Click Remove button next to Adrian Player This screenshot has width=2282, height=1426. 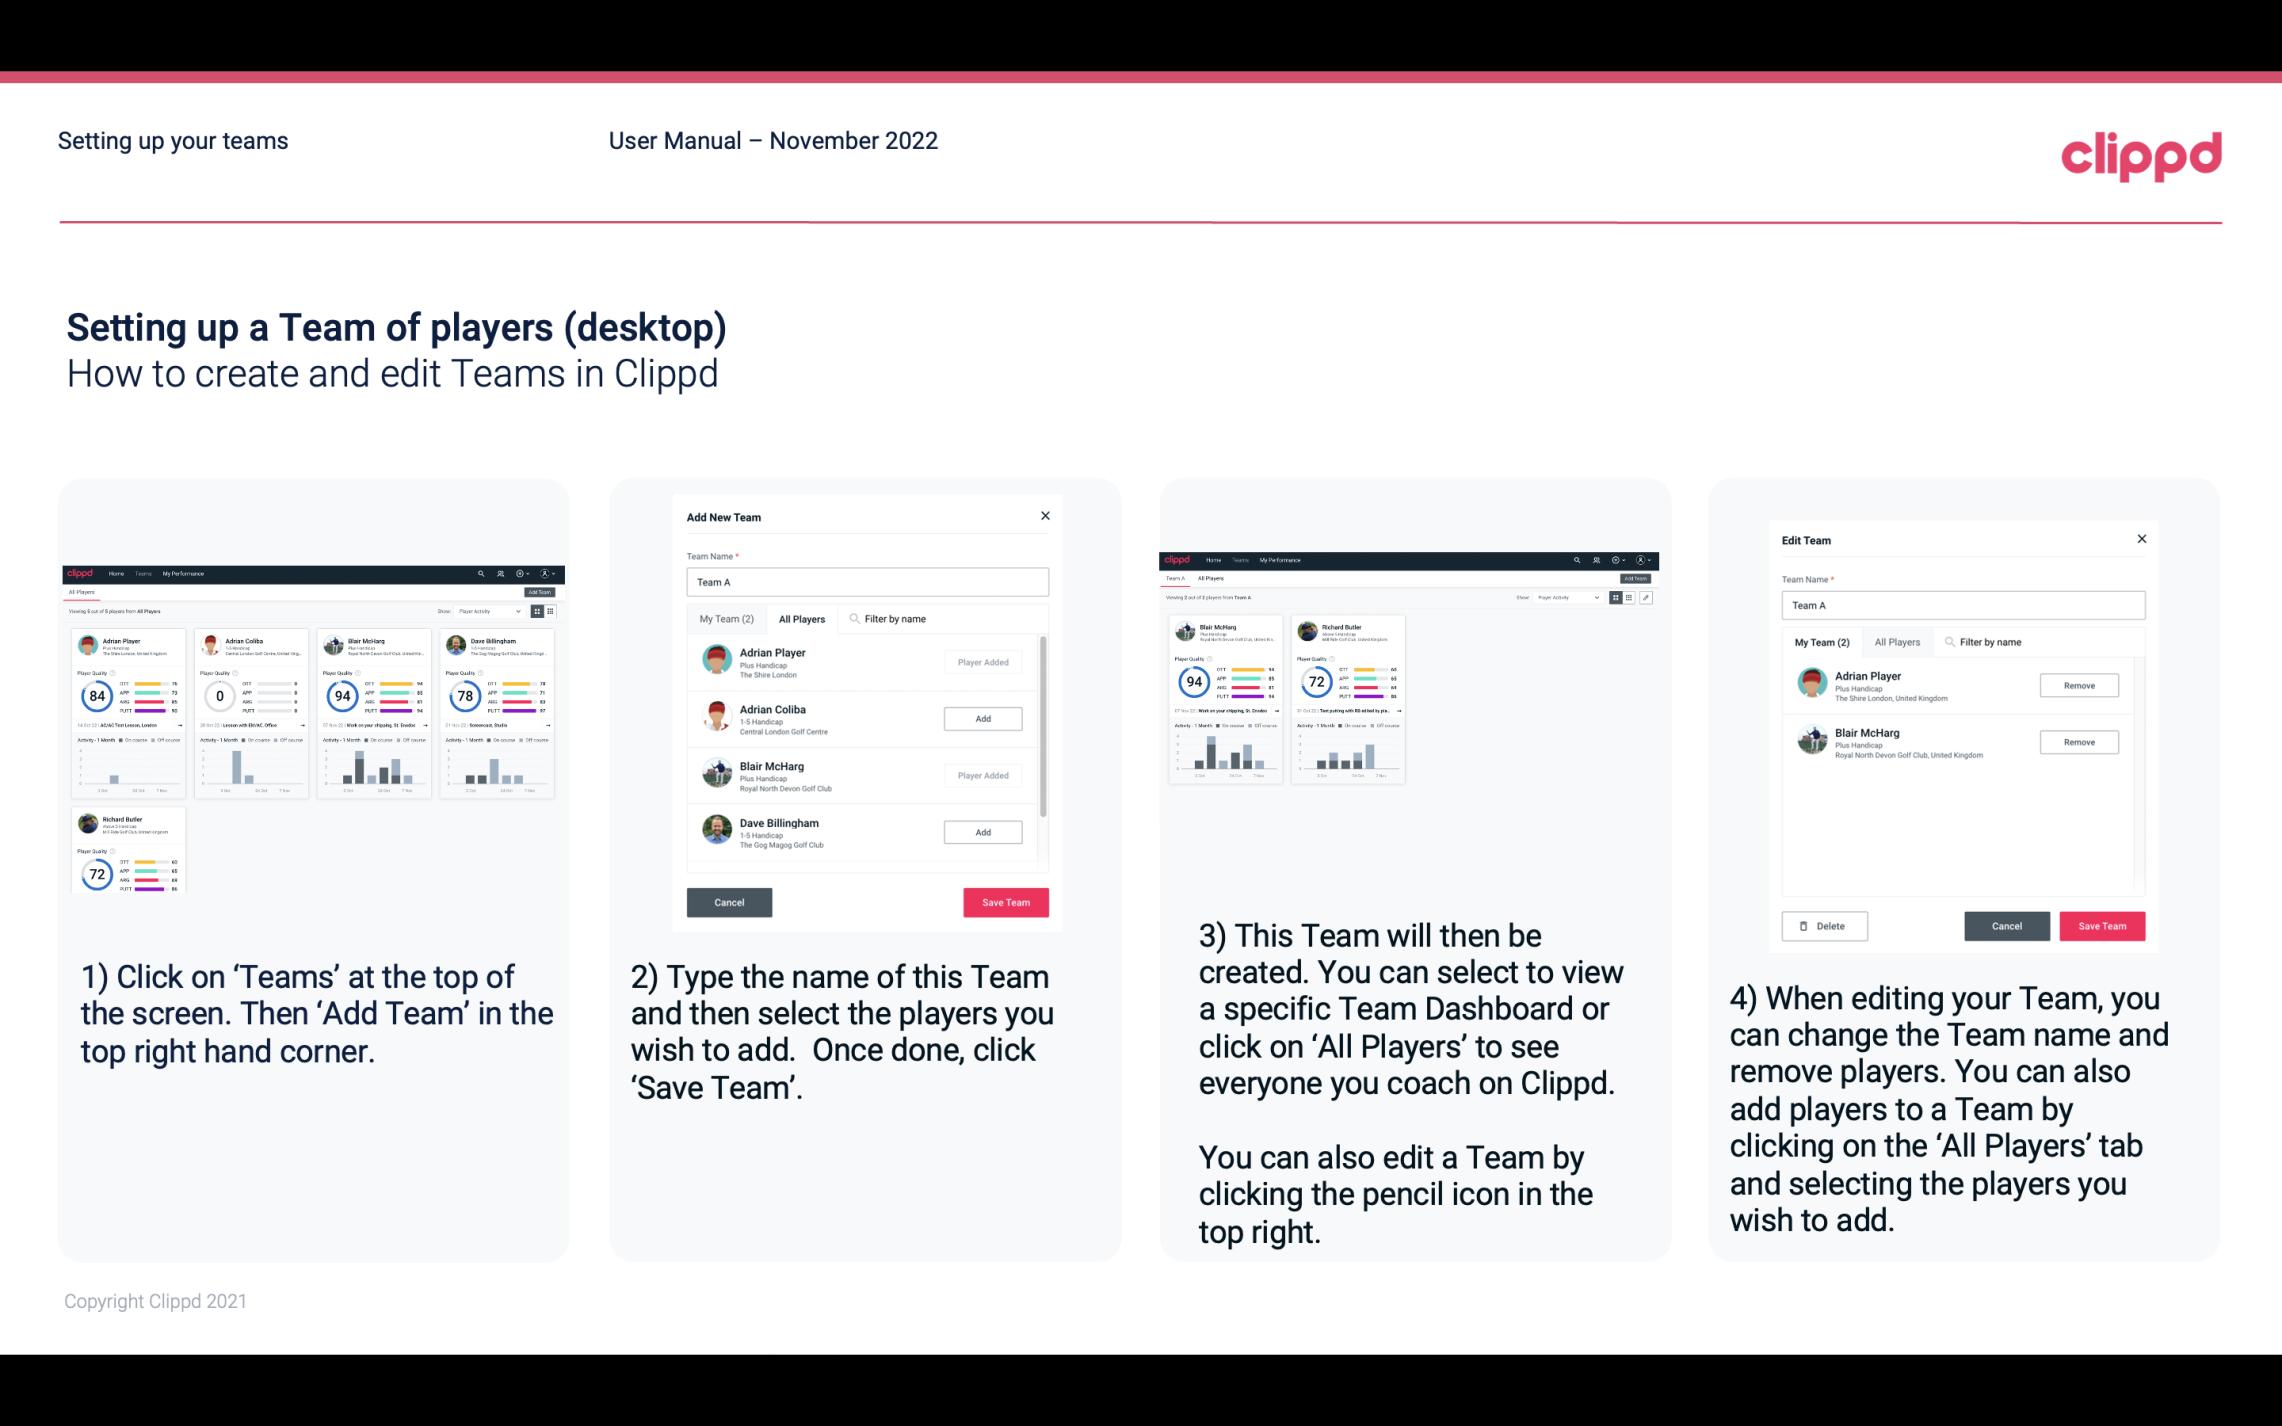point(2078,685)
